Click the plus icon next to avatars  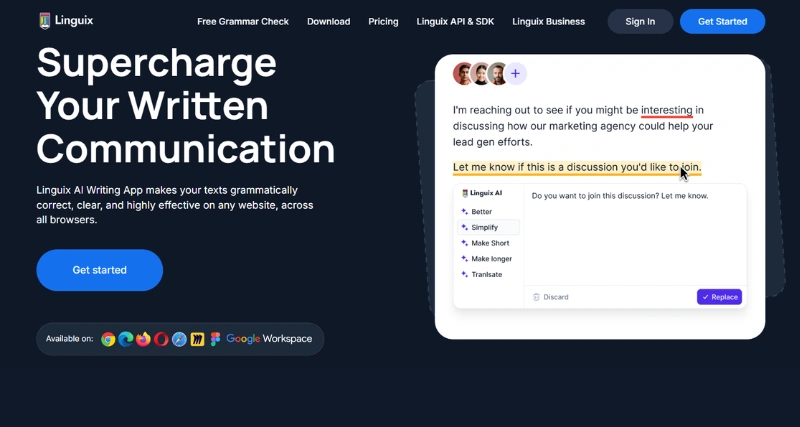515,73
